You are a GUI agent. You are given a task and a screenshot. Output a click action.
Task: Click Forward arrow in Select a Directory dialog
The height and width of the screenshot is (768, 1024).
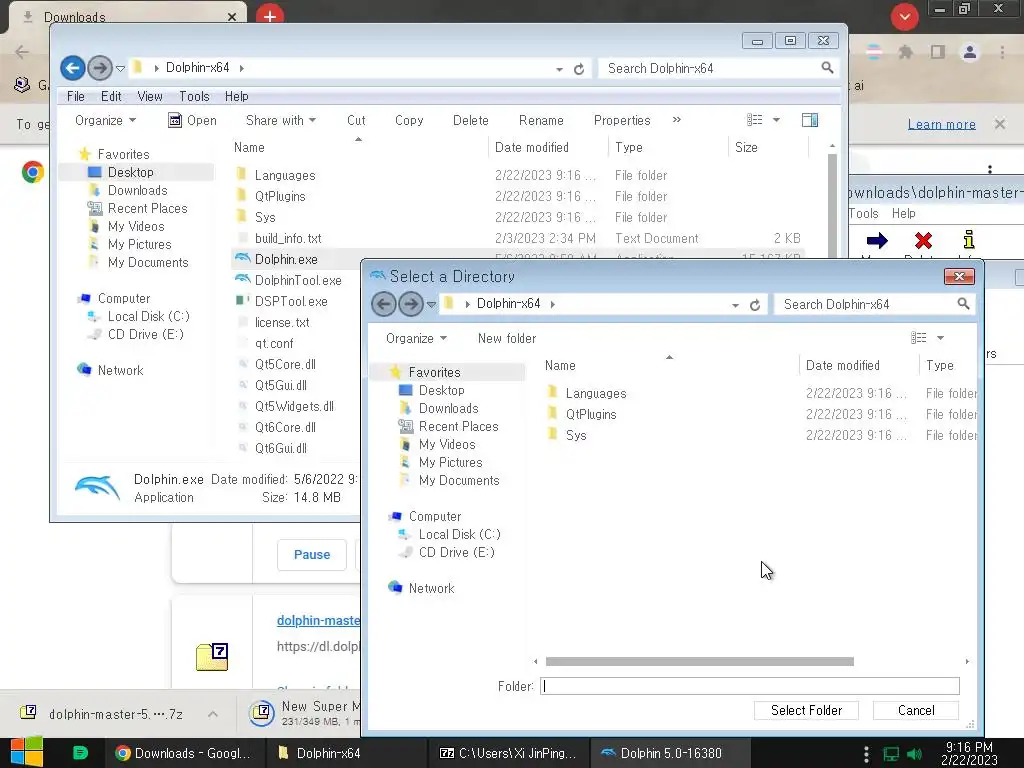tap(411, 304)
